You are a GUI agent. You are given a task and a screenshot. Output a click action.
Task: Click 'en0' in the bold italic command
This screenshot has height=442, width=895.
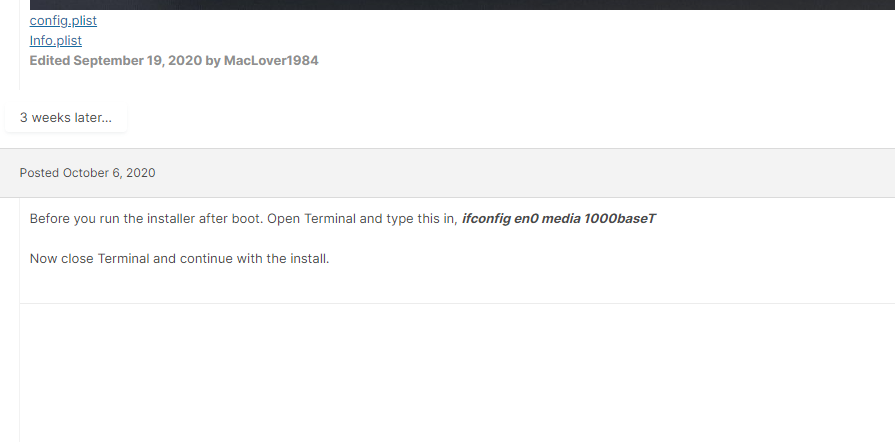(526, 219)
